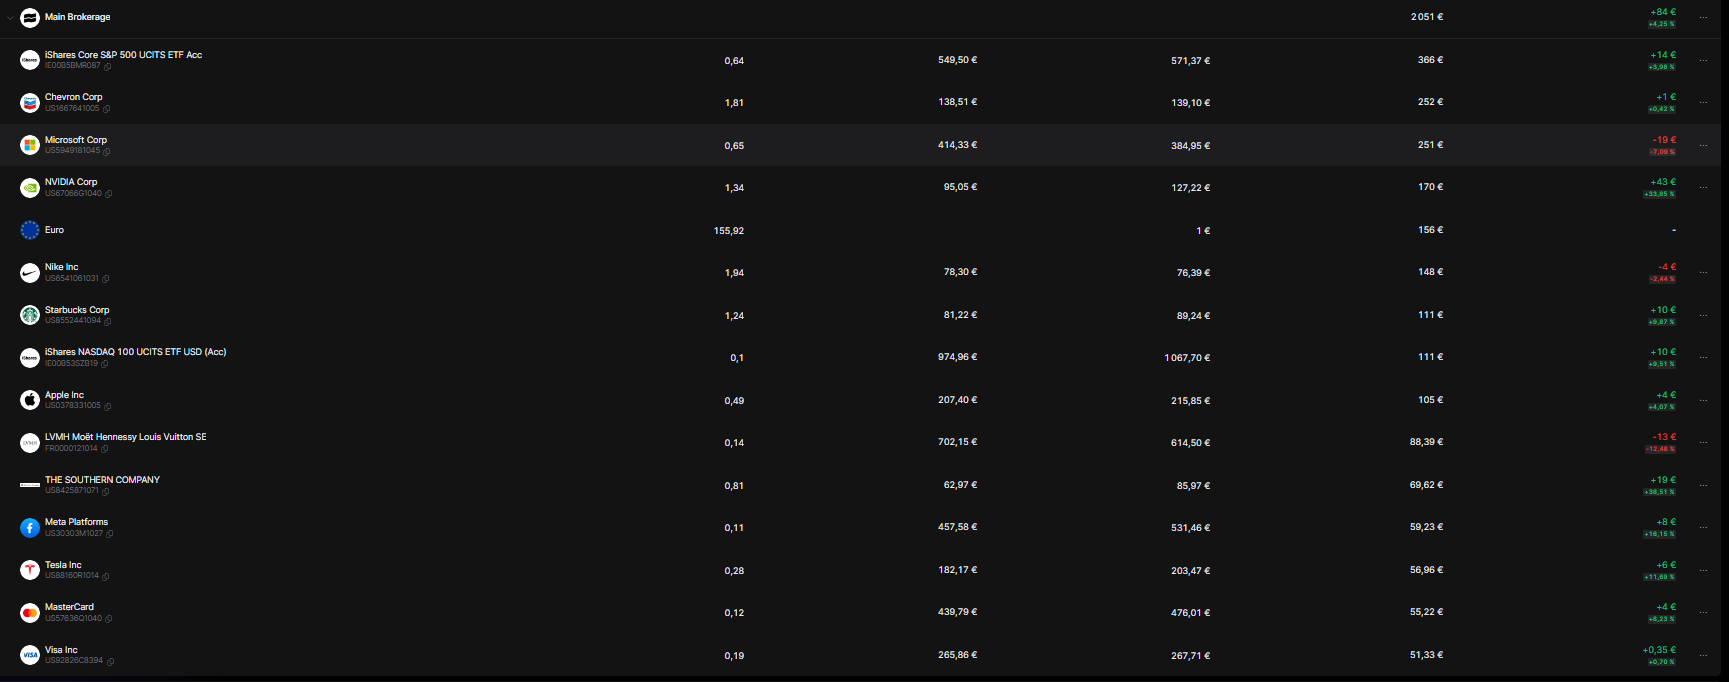Click the Main Brokerage total 2 051 €

pyautogui.click(x=1427, y=17)
